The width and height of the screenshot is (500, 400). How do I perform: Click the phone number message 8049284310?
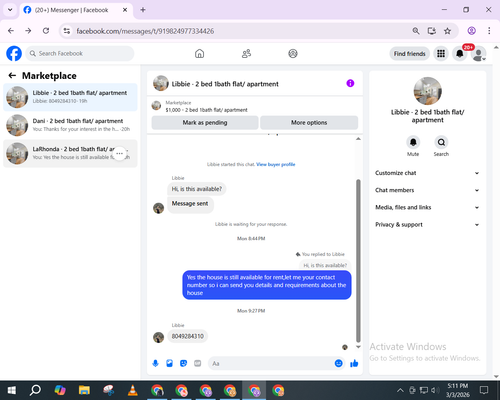click(x=188, y=336)
